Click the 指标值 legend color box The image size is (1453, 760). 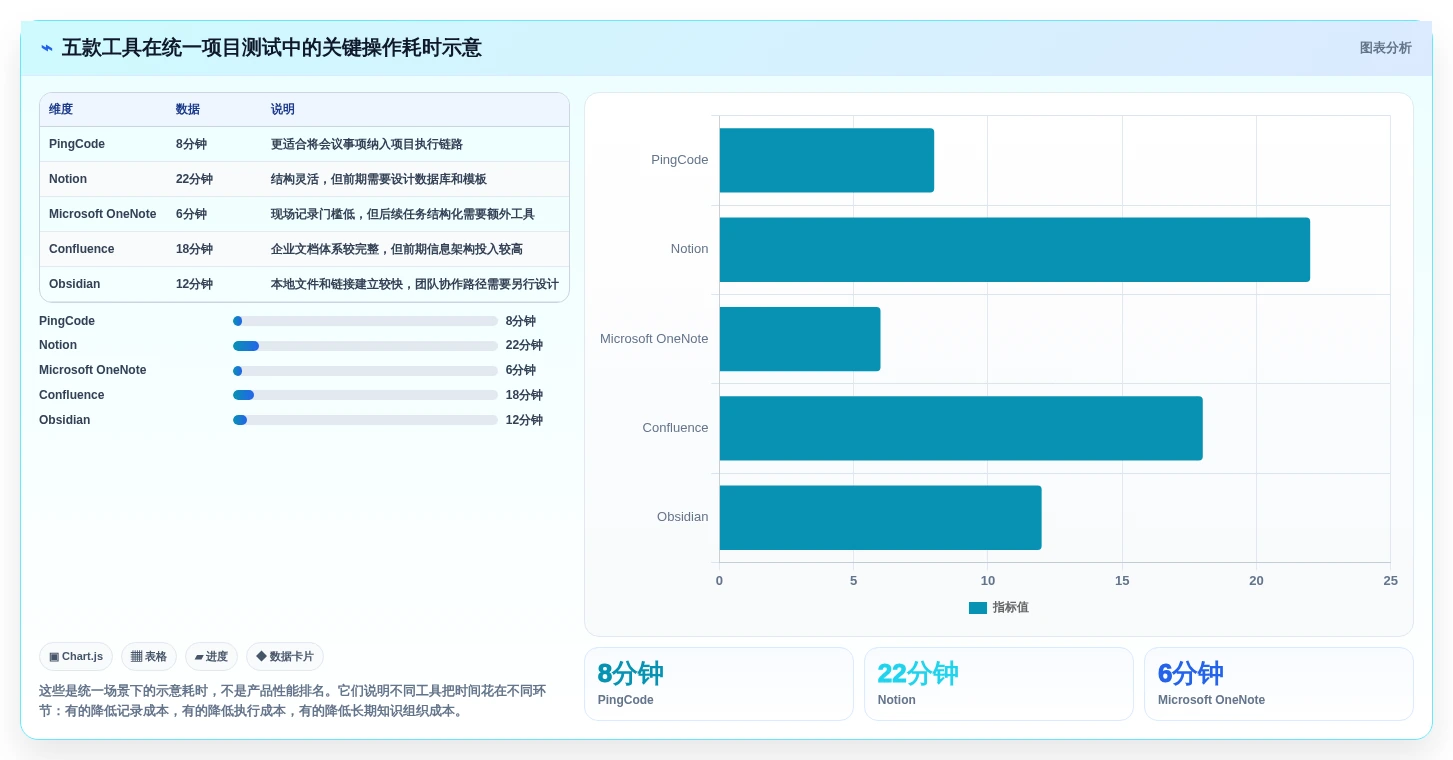[x=978, y=608]
